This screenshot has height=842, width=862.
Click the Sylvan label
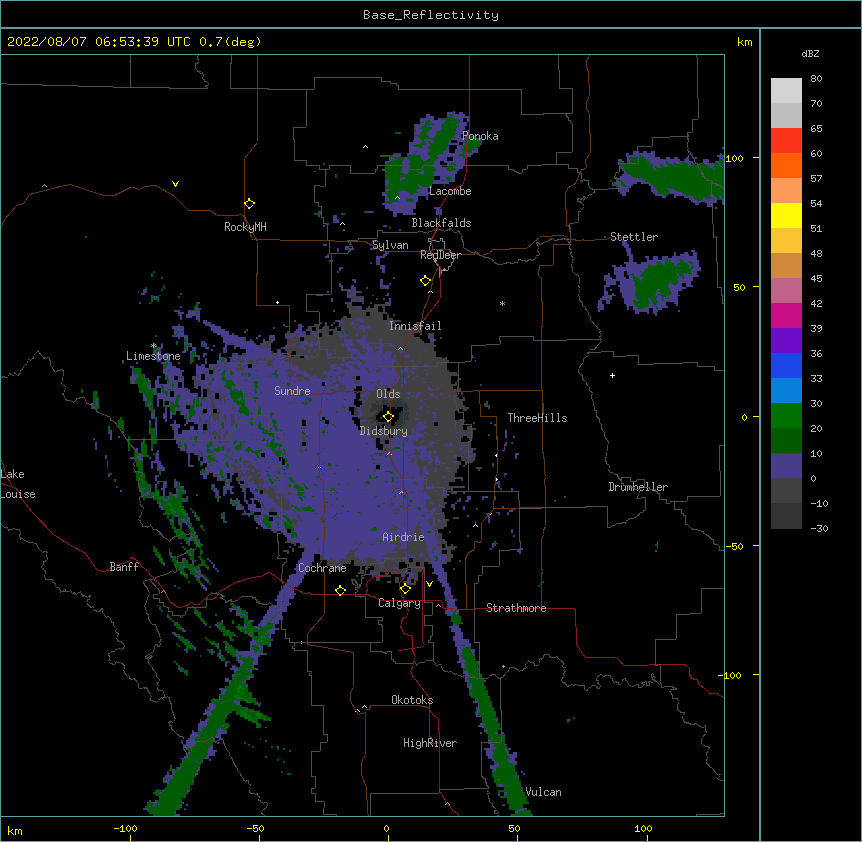click(390, 245)
